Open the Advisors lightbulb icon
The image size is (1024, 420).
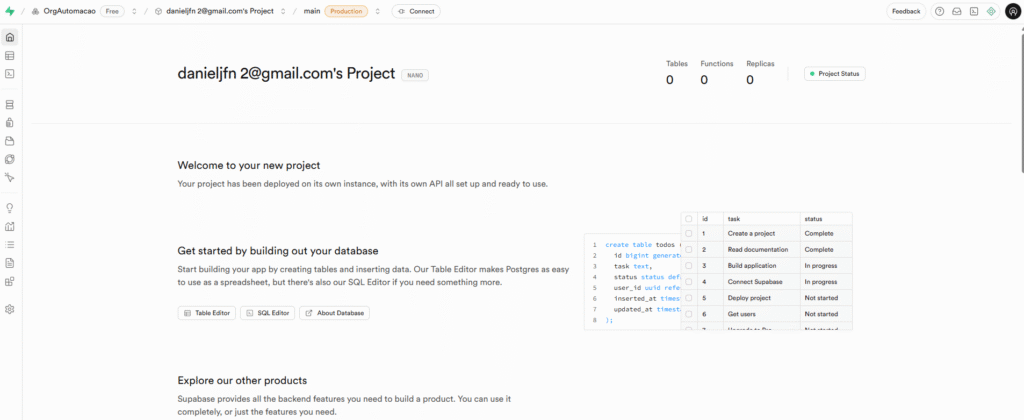click(10, 208)
